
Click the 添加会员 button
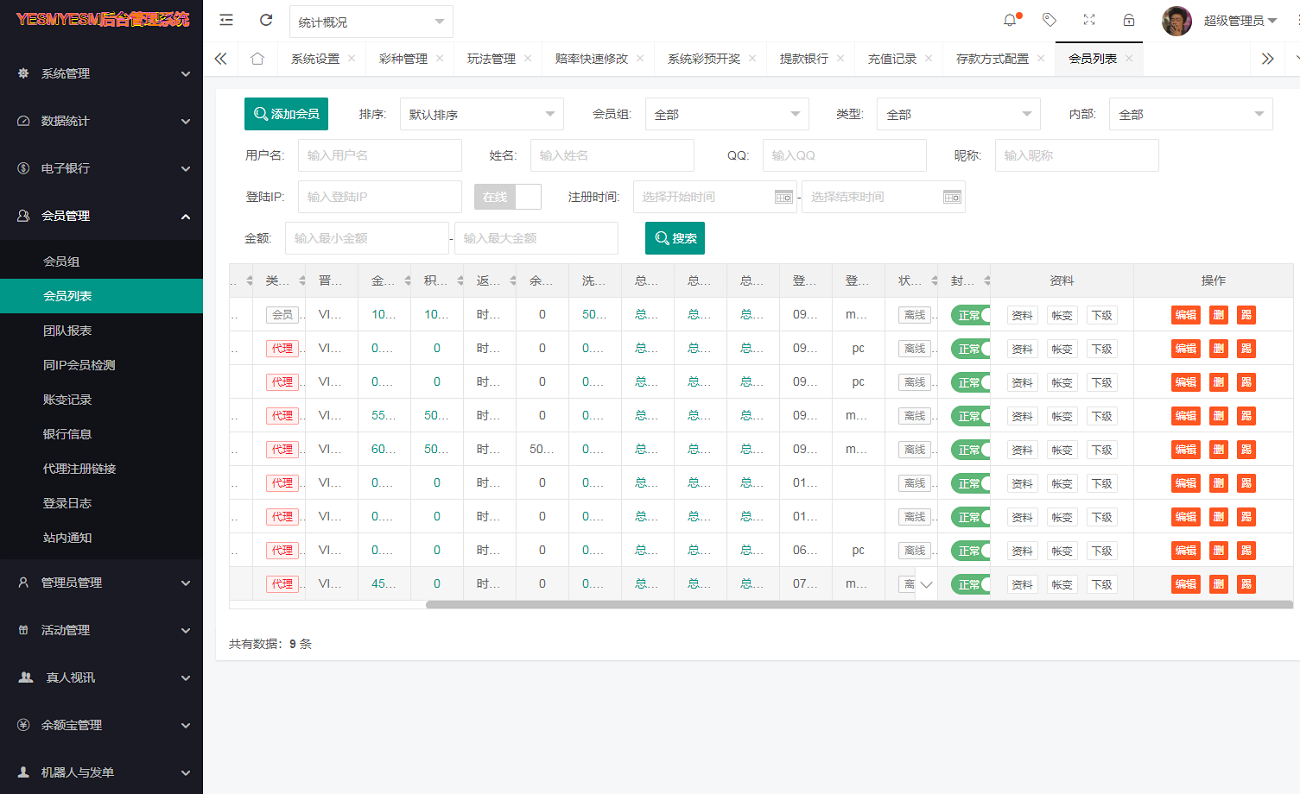tap(286, 114)
